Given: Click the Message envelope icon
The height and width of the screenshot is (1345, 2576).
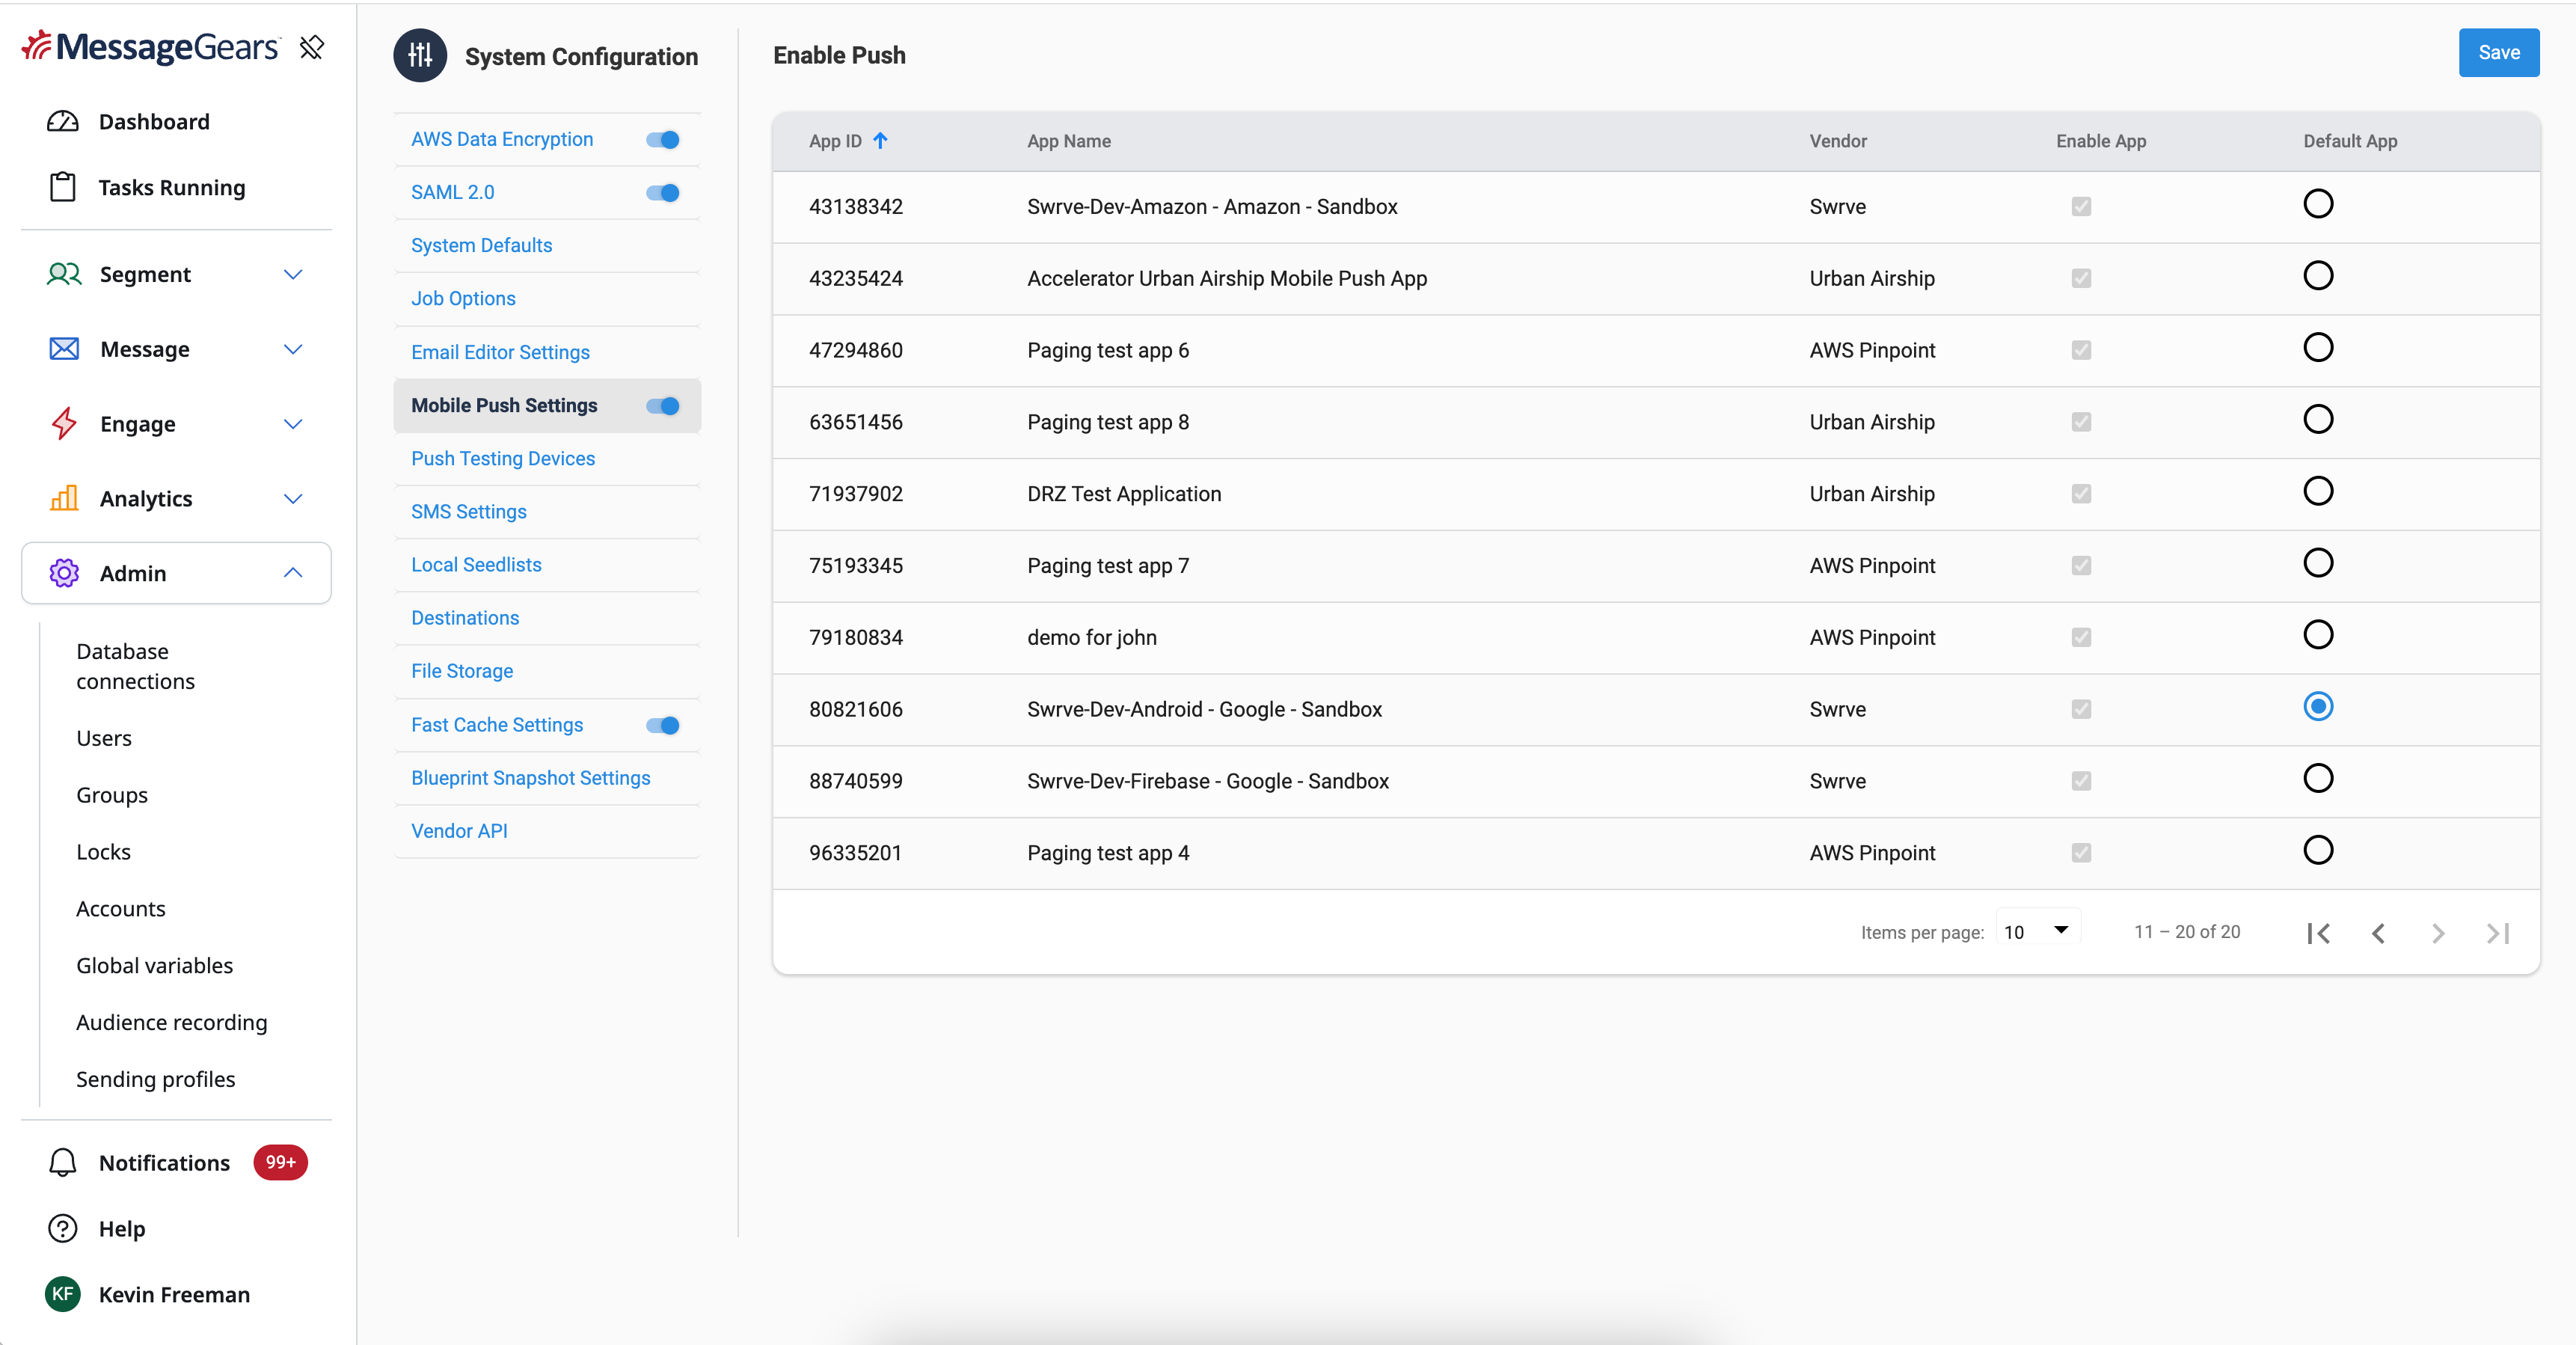Looking at the screenshot, I should [x=64, y=349].
